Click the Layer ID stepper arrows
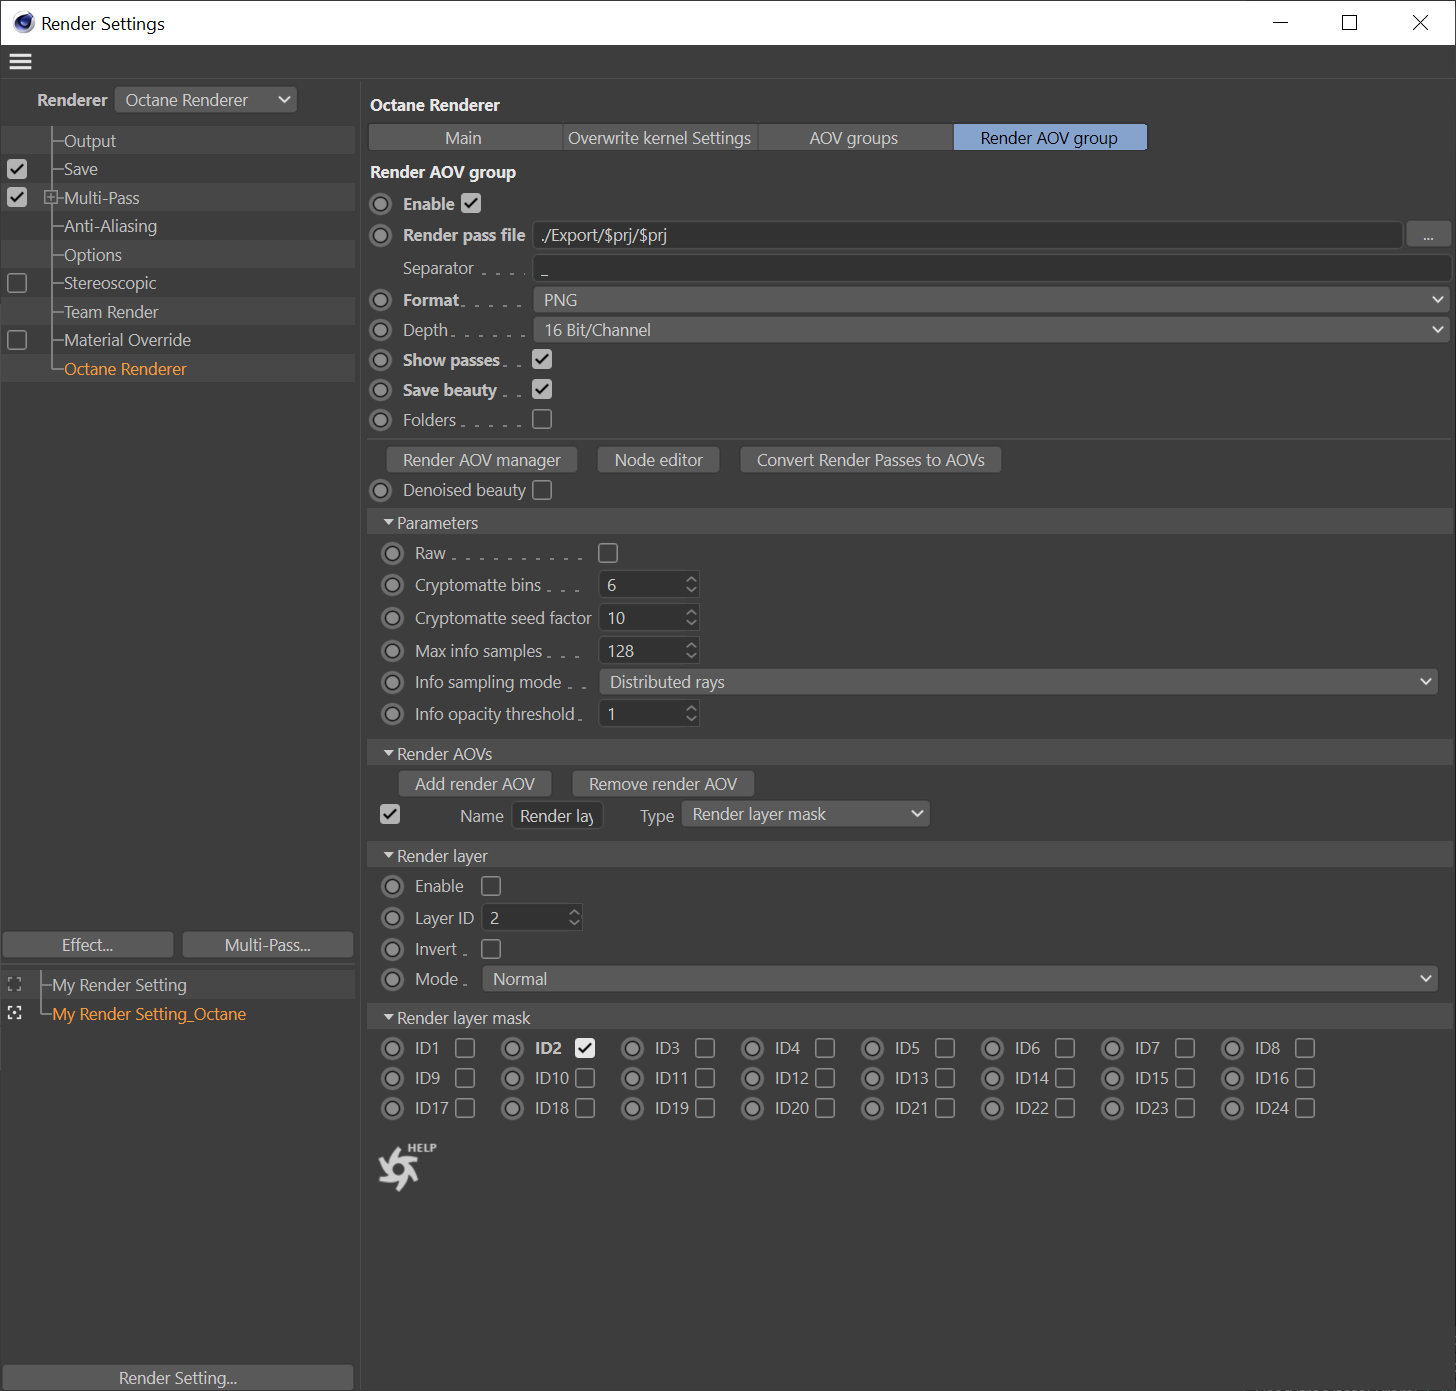This screenshot has height=1391, width=1456. 574,918
